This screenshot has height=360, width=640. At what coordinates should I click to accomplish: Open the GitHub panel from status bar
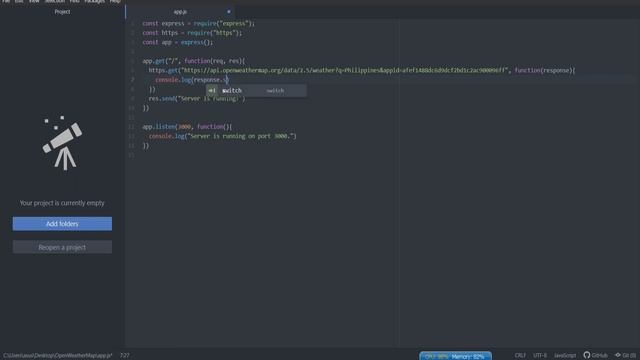pyautogui.click(x=595, y=355)
